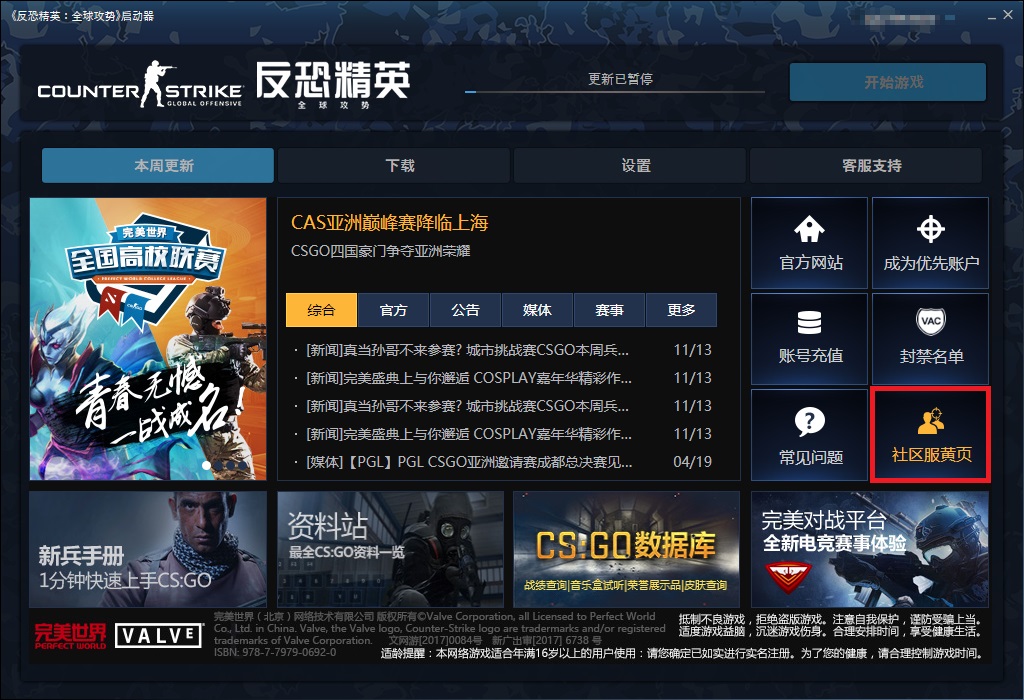The image size is (1024, 700).
Task: Click the 04/19 date entry
Action: tap(692, 462)
